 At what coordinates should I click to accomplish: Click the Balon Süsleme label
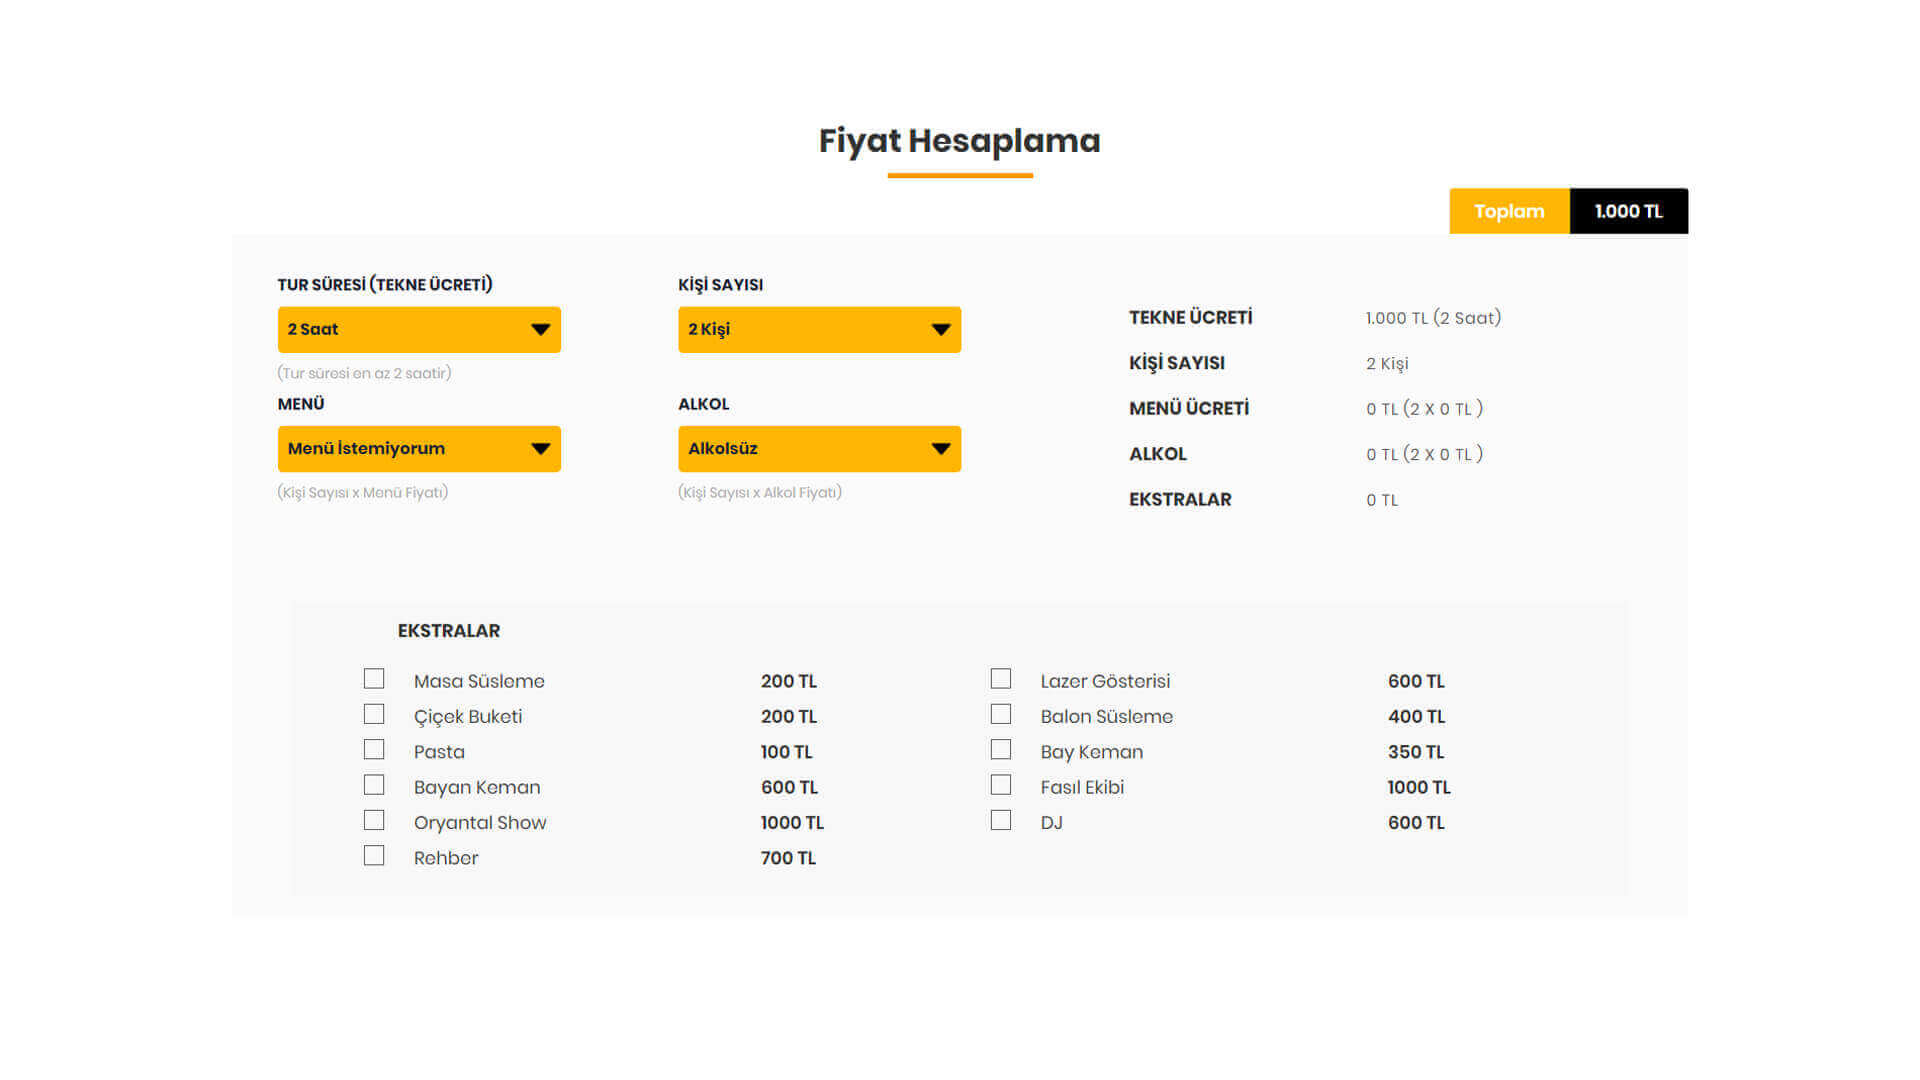tap(1107, 717)
